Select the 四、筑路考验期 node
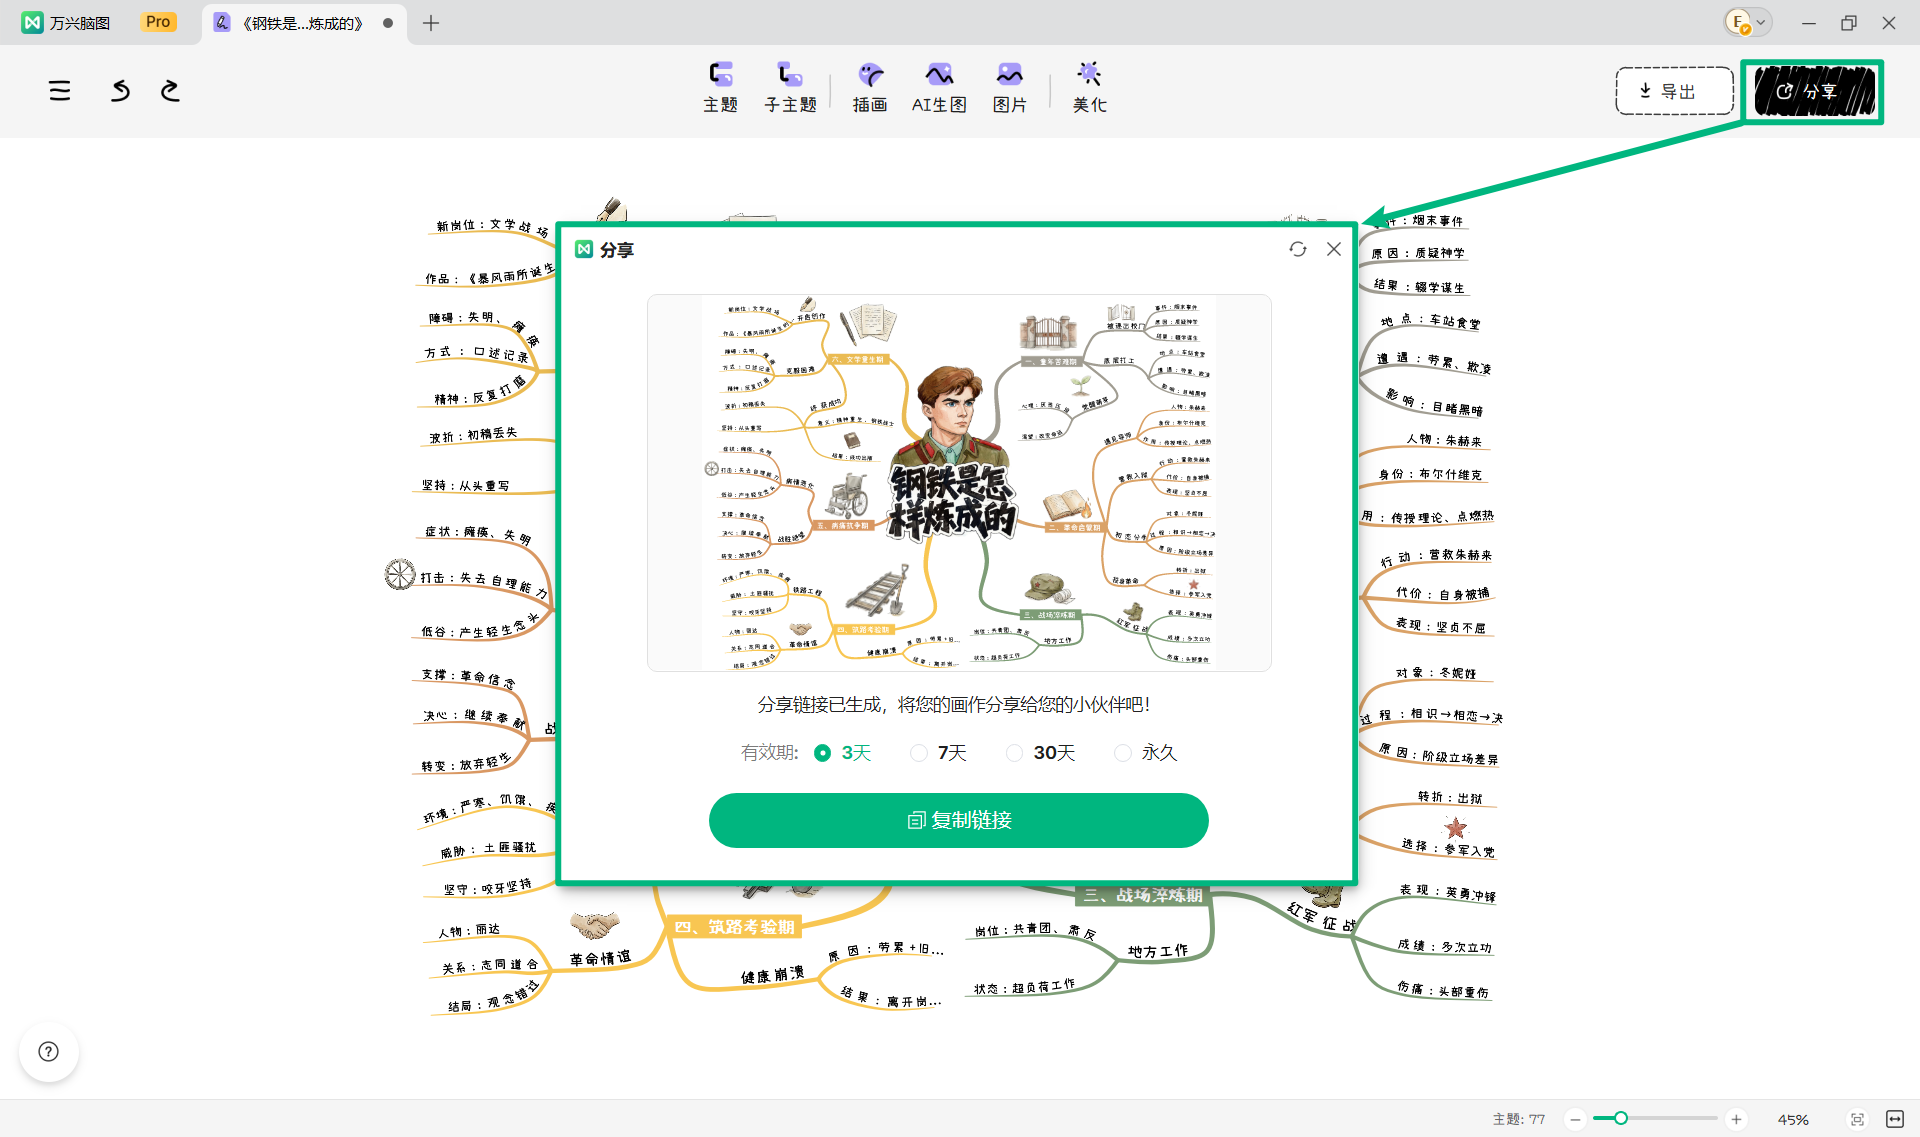1920x1137 pixels. coord(734,927)
